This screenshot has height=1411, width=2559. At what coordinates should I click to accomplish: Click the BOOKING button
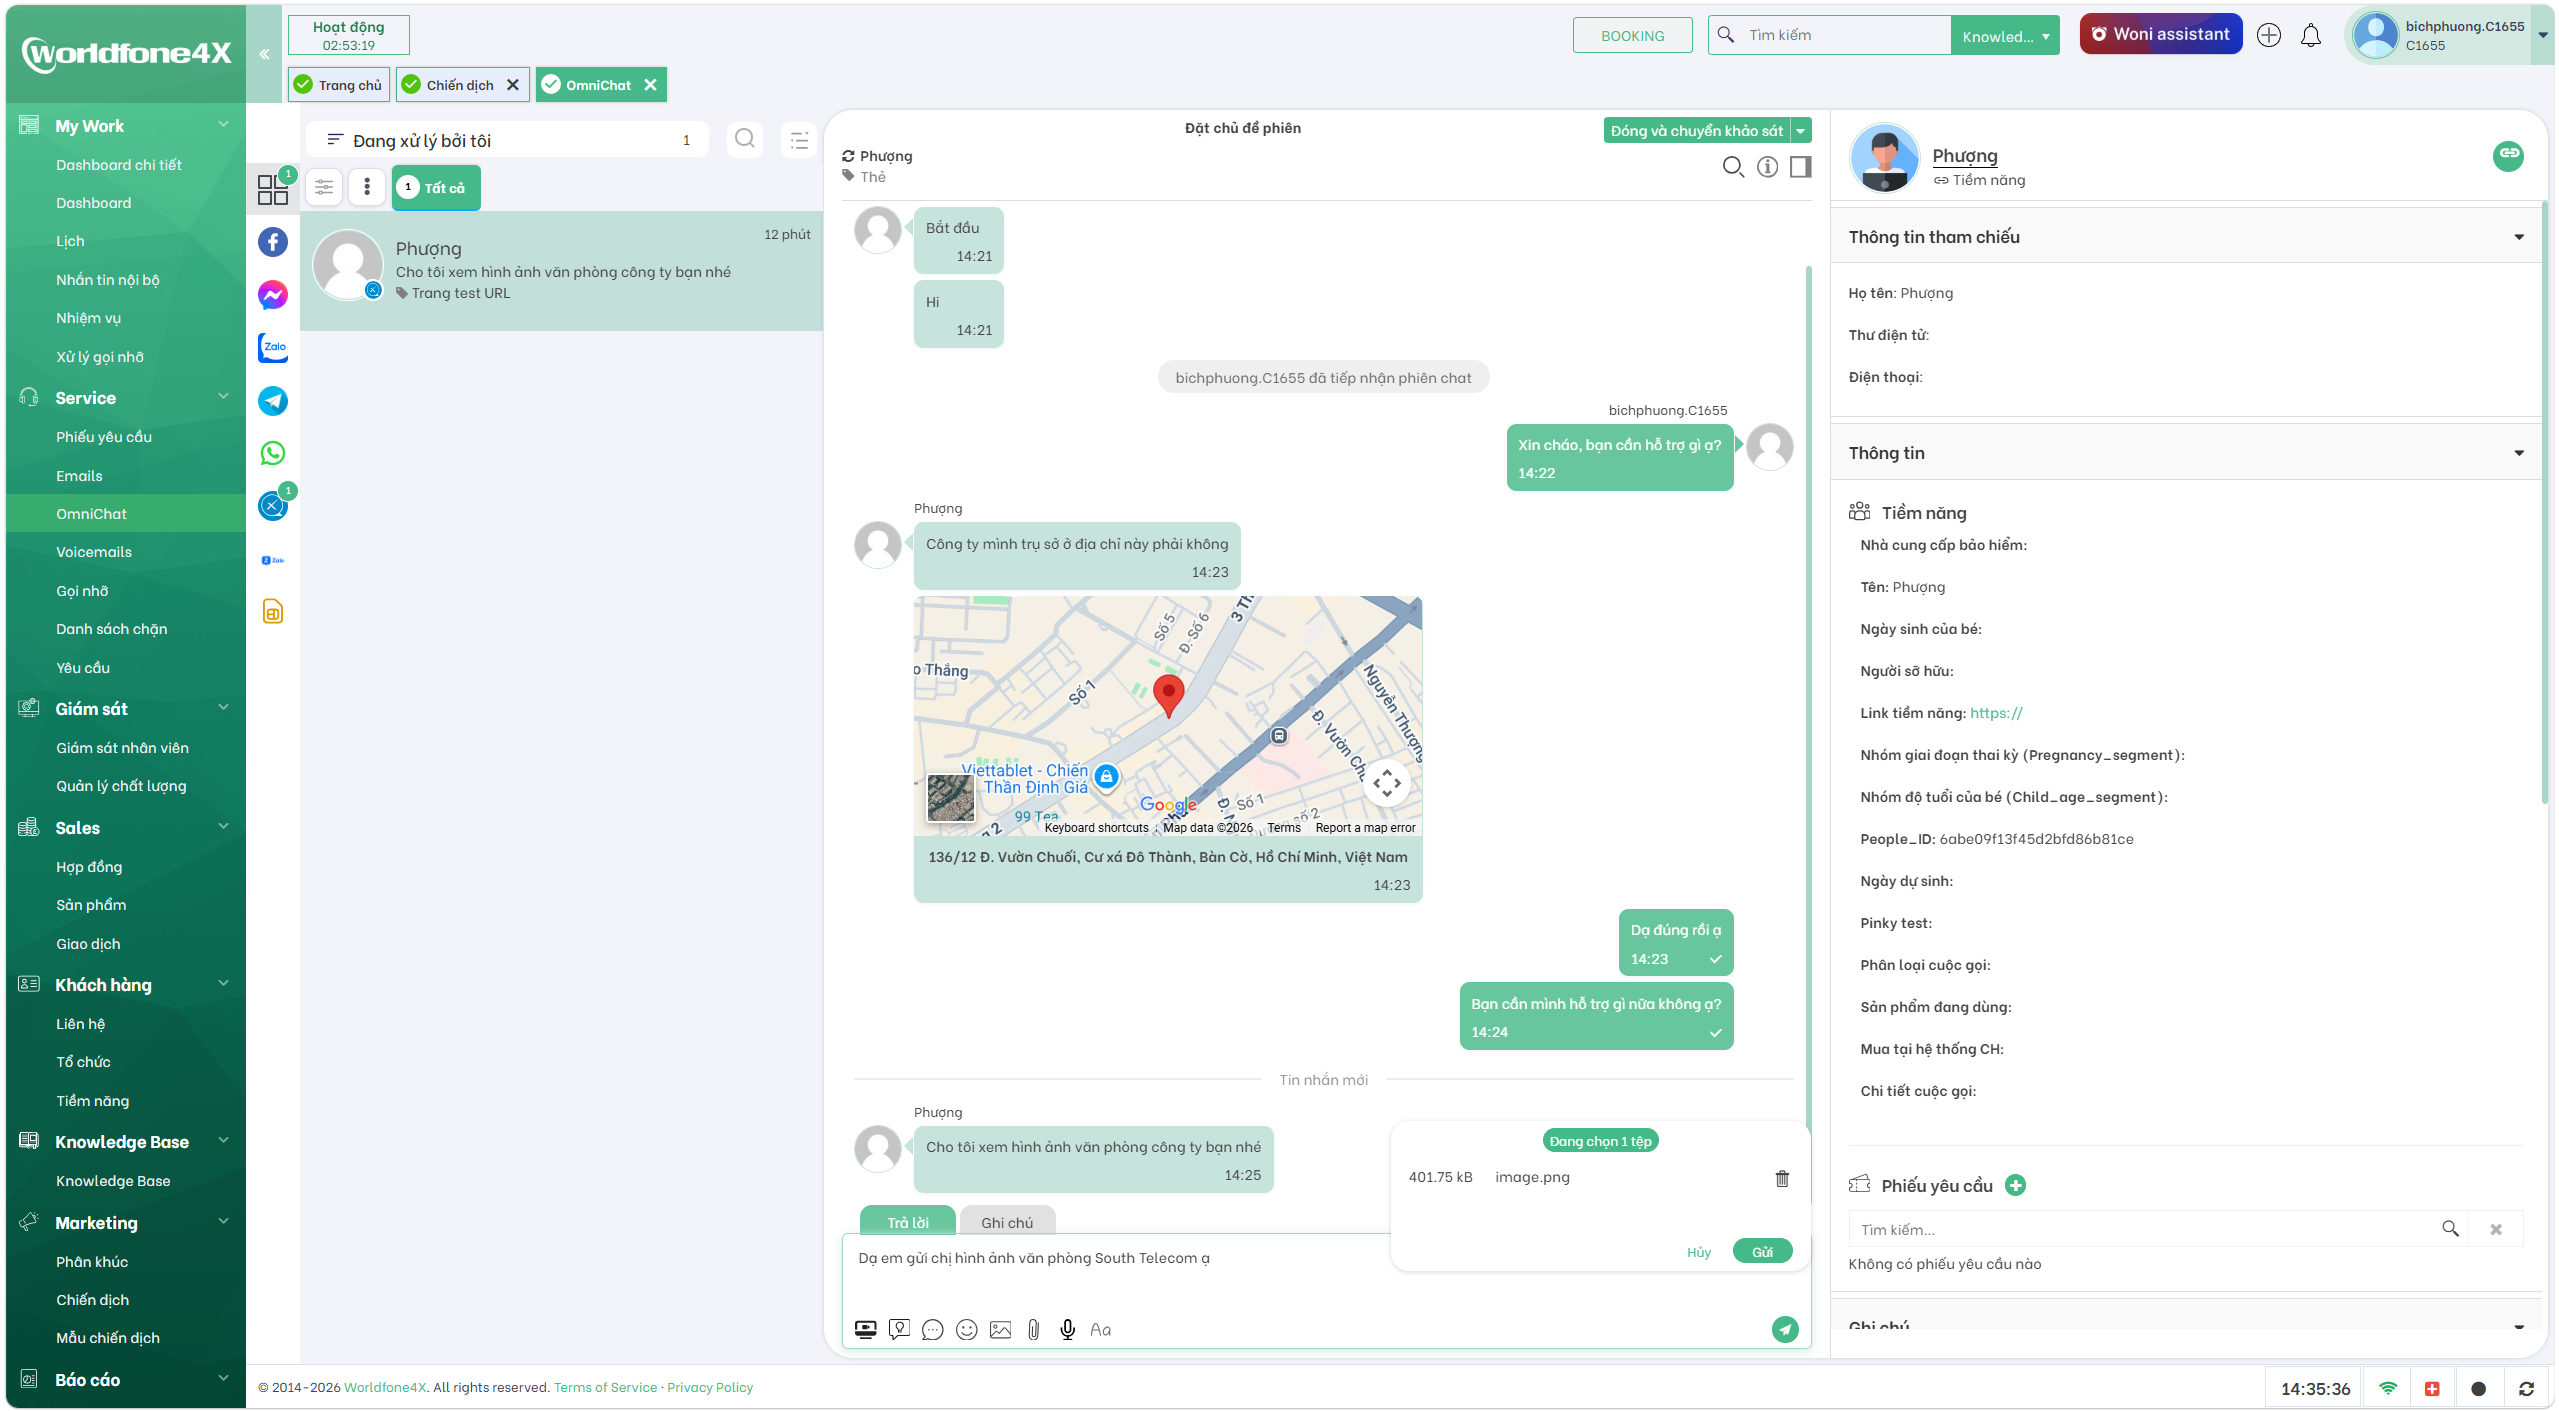click(1632, 36)
